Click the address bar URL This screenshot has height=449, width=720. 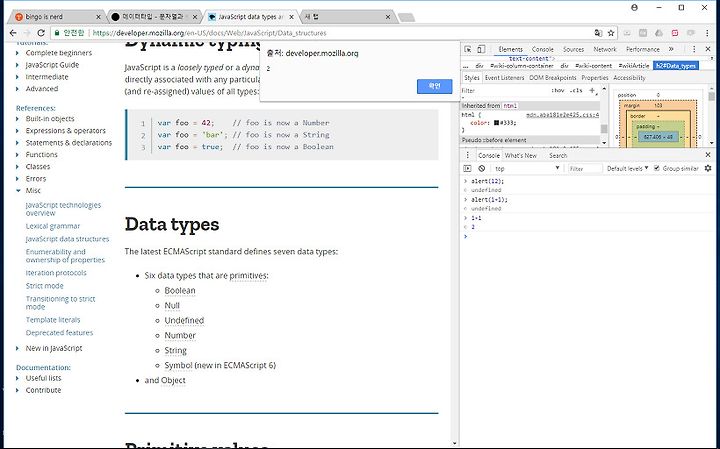click(209, 33)
